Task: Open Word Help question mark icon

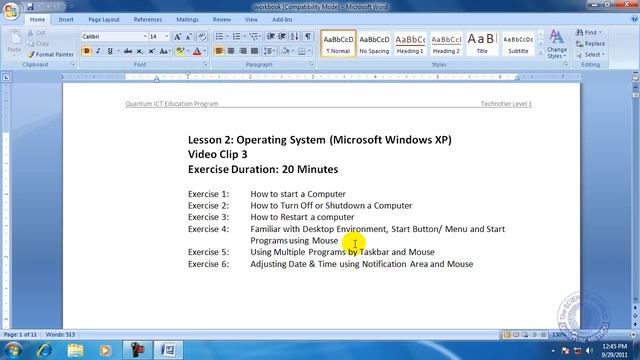Action: click(x=634, y=19)
